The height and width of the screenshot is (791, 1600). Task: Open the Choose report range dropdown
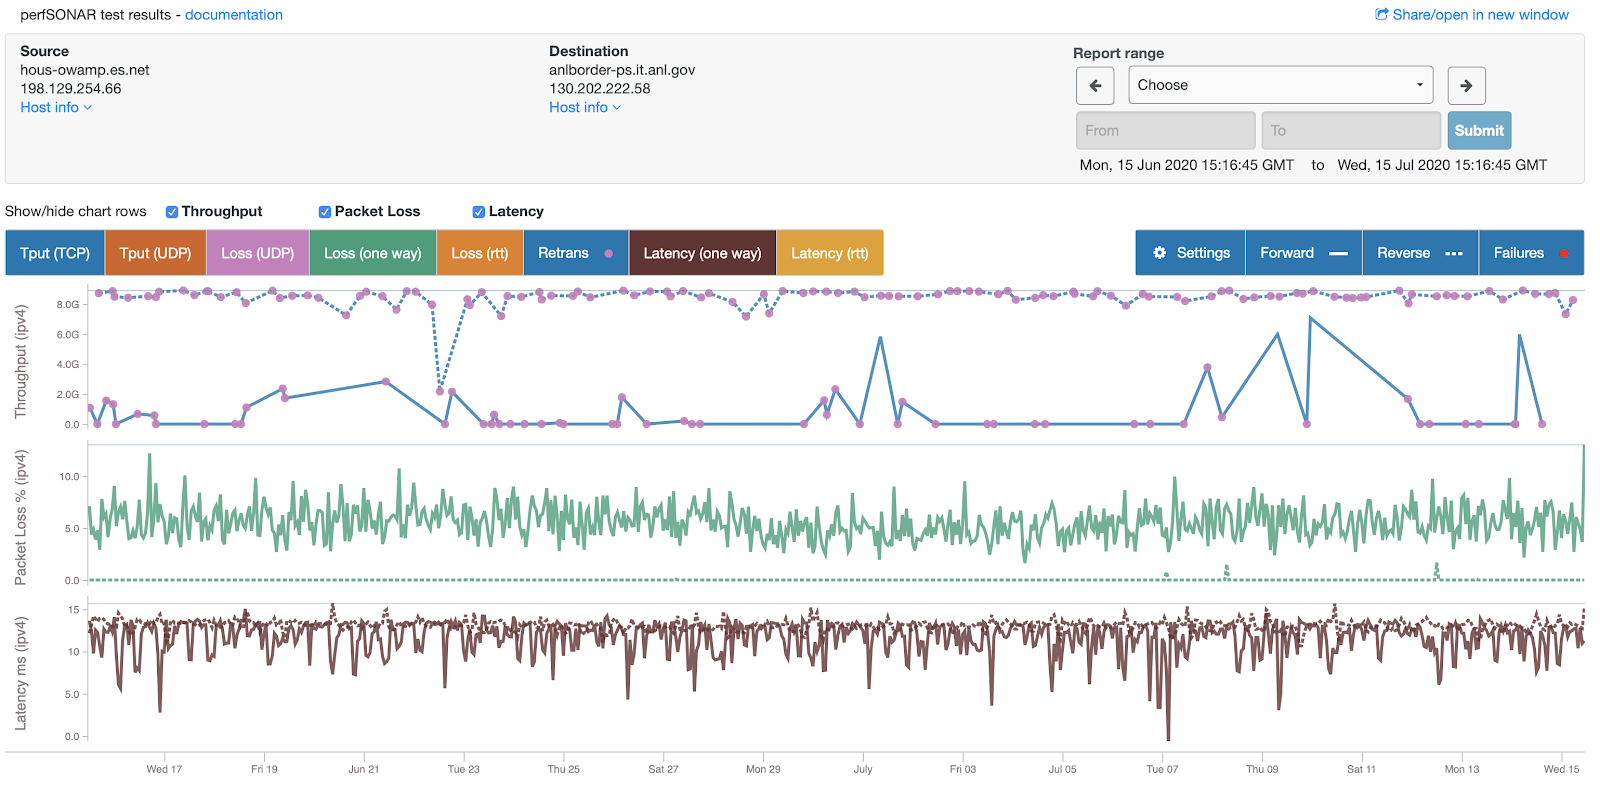(x=1280, y=85)
